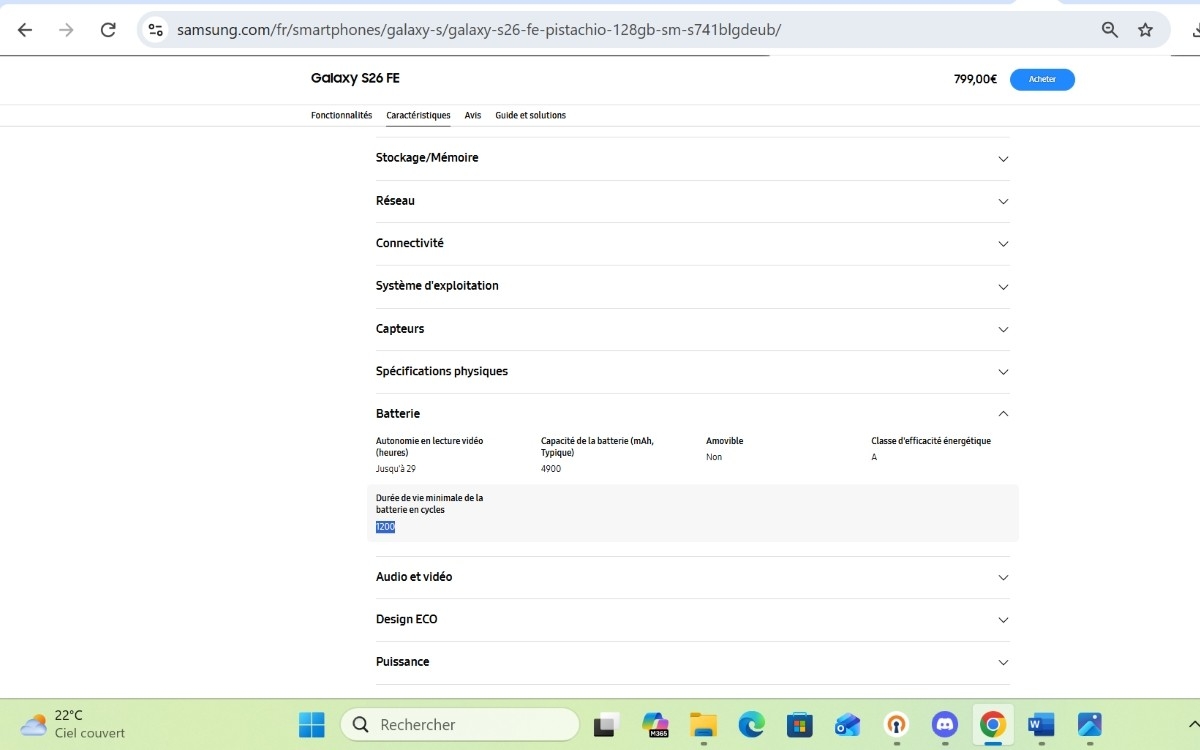The image size is (1200, 750).
Task: Collapse the Batterie section
Action: [x=693, y=413]
